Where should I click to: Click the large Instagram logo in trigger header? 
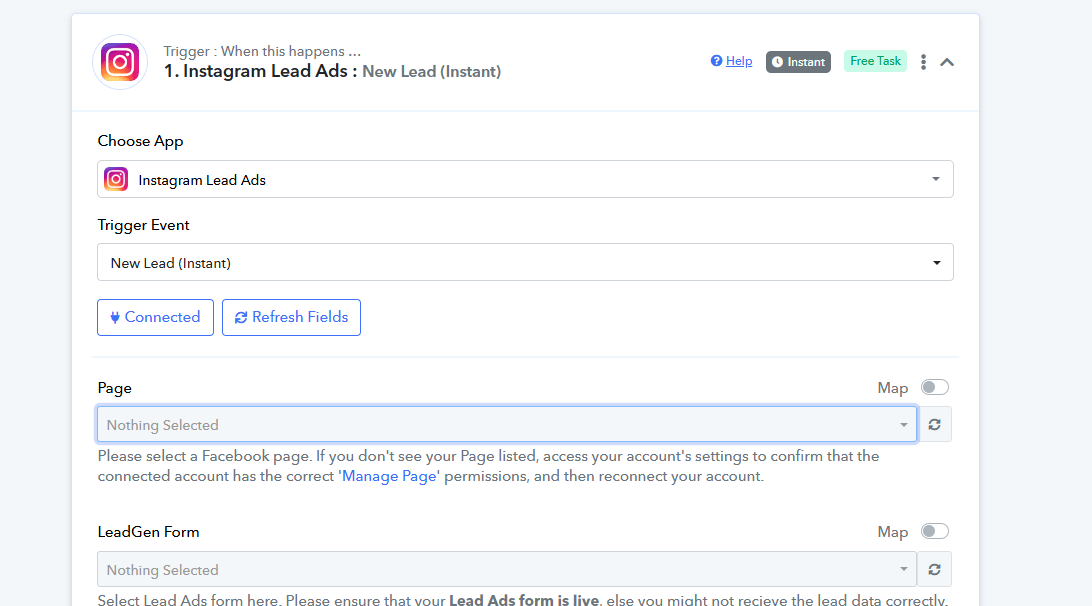[120, 62]
